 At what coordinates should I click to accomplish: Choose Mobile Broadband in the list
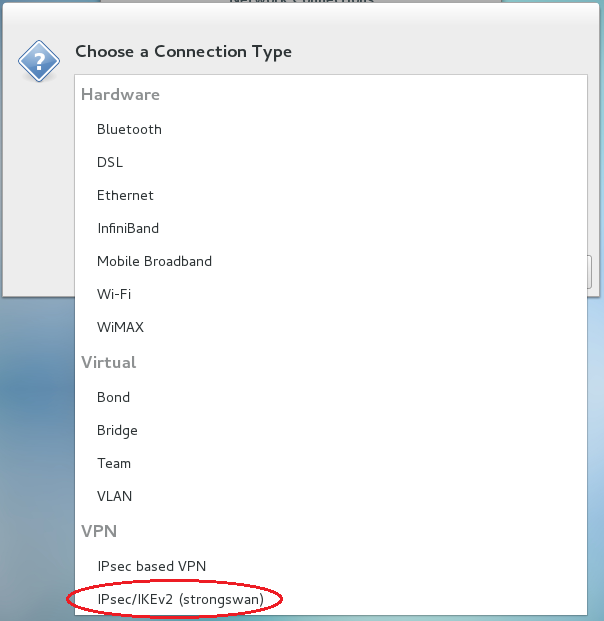(x=154, y=261)
